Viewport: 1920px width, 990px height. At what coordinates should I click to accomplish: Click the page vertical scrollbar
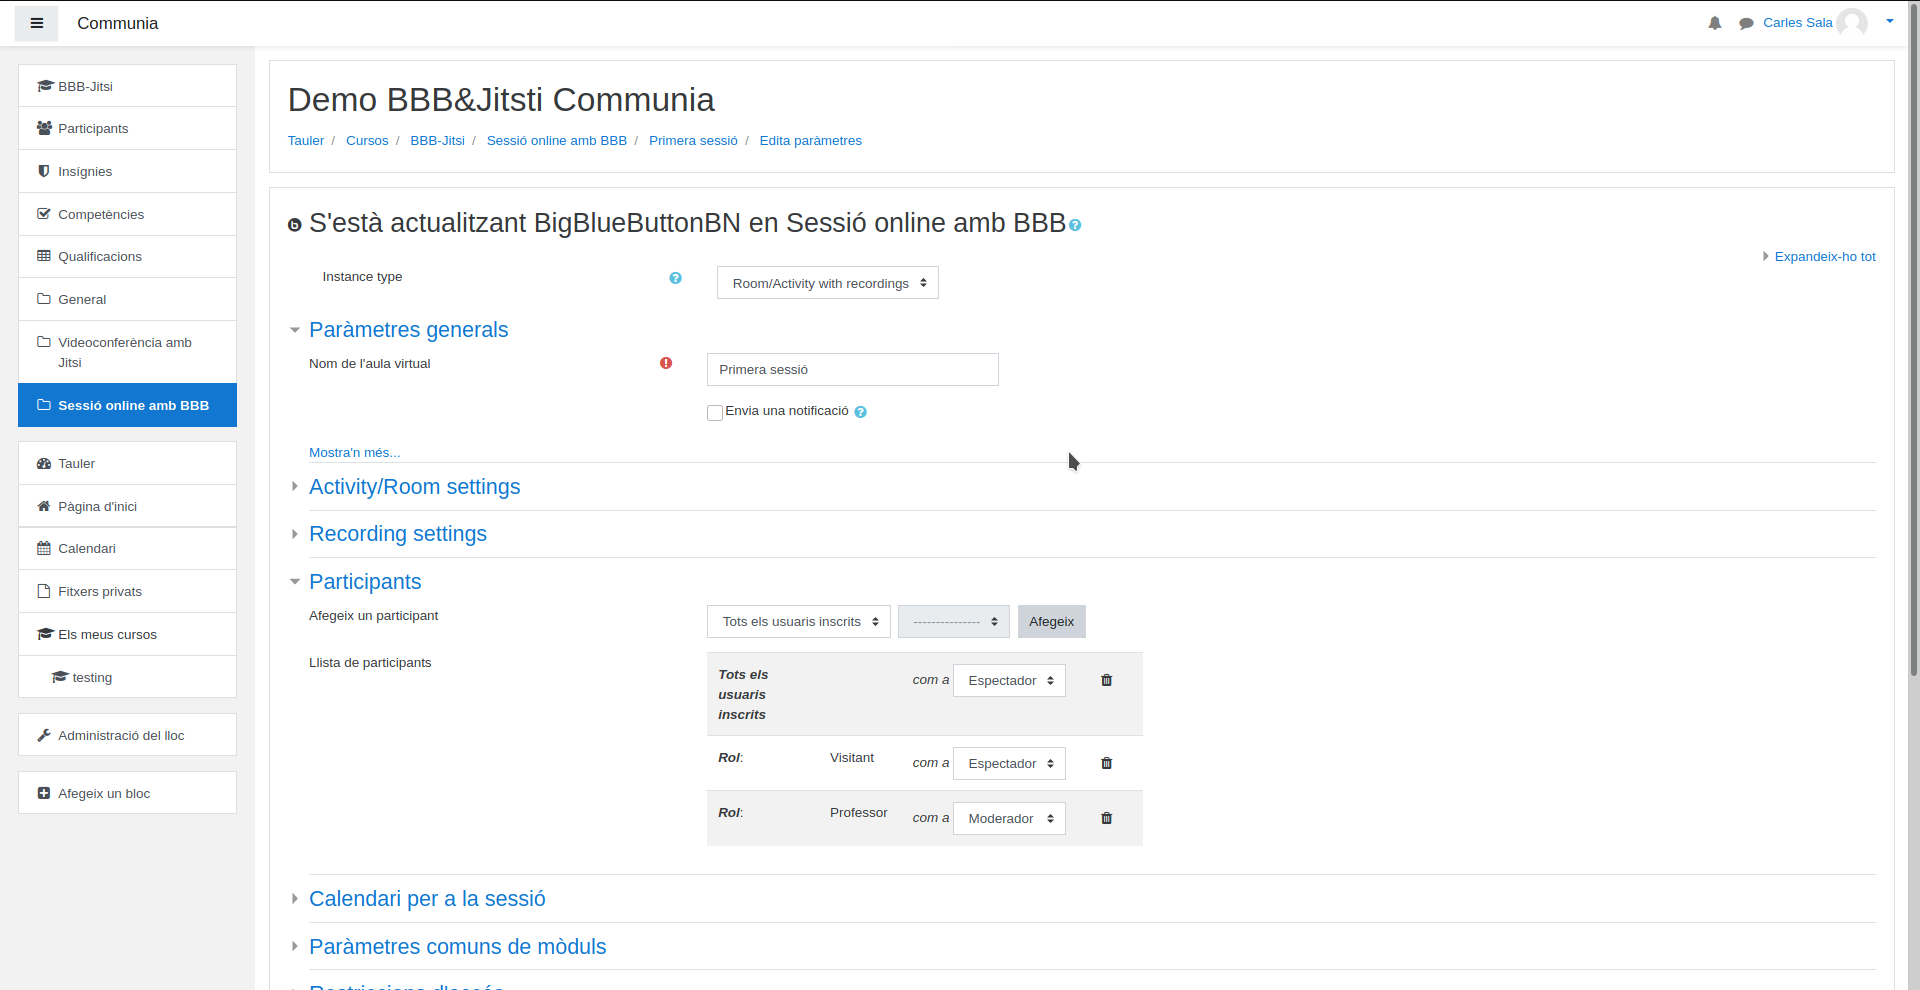point(1914,340)
